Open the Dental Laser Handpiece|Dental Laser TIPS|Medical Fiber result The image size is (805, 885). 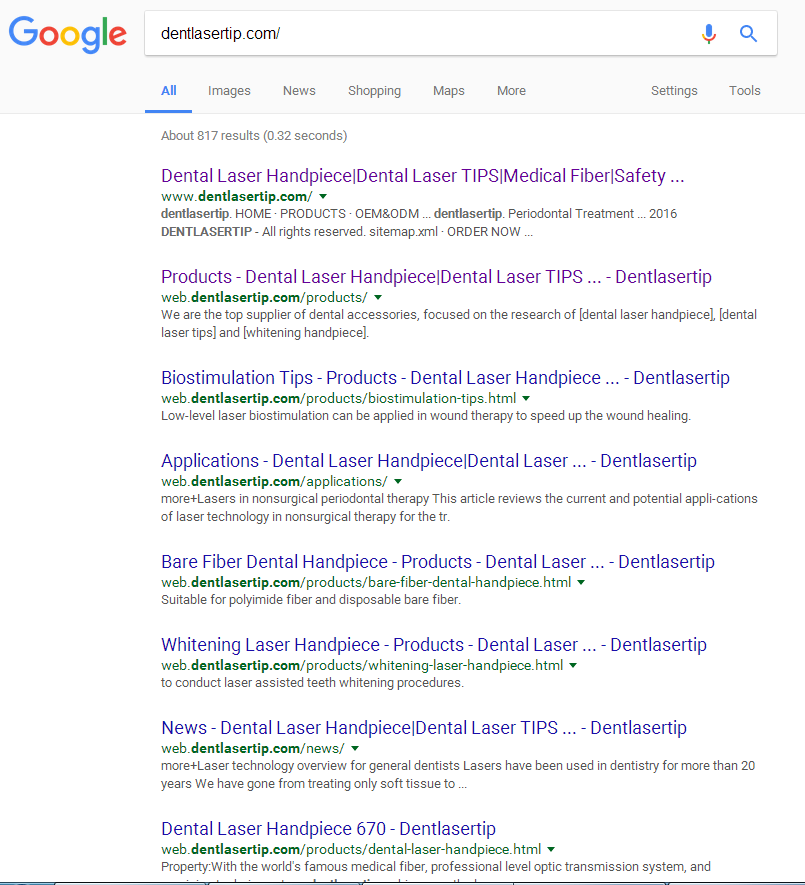pos(422,176)
